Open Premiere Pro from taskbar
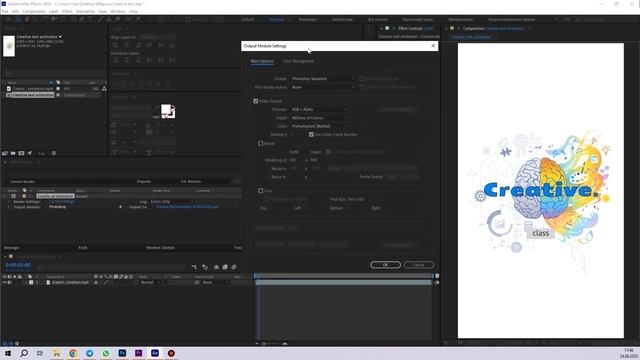Viewport: 640px width, 360px height. click(x=138, y=353)
